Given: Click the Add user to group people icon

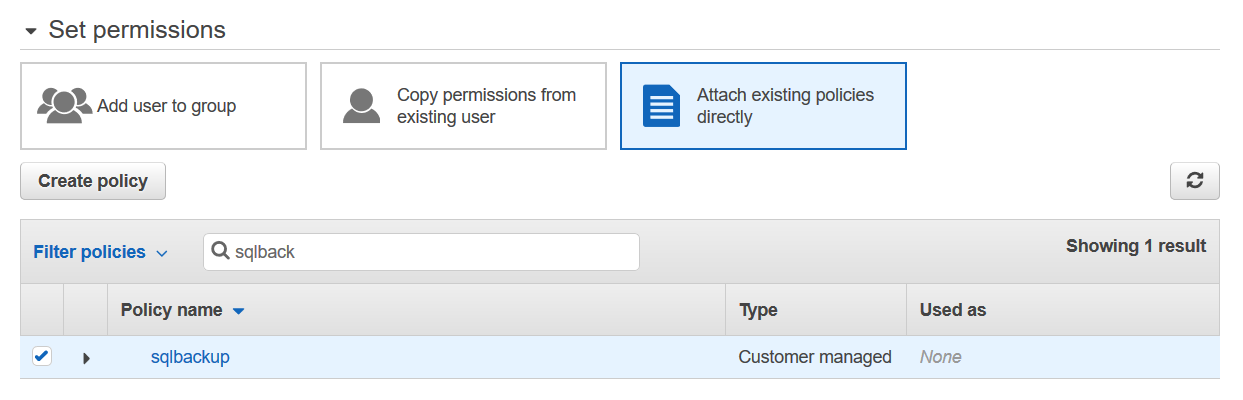Looking at the screenshot, I should (x=64, y=105).
